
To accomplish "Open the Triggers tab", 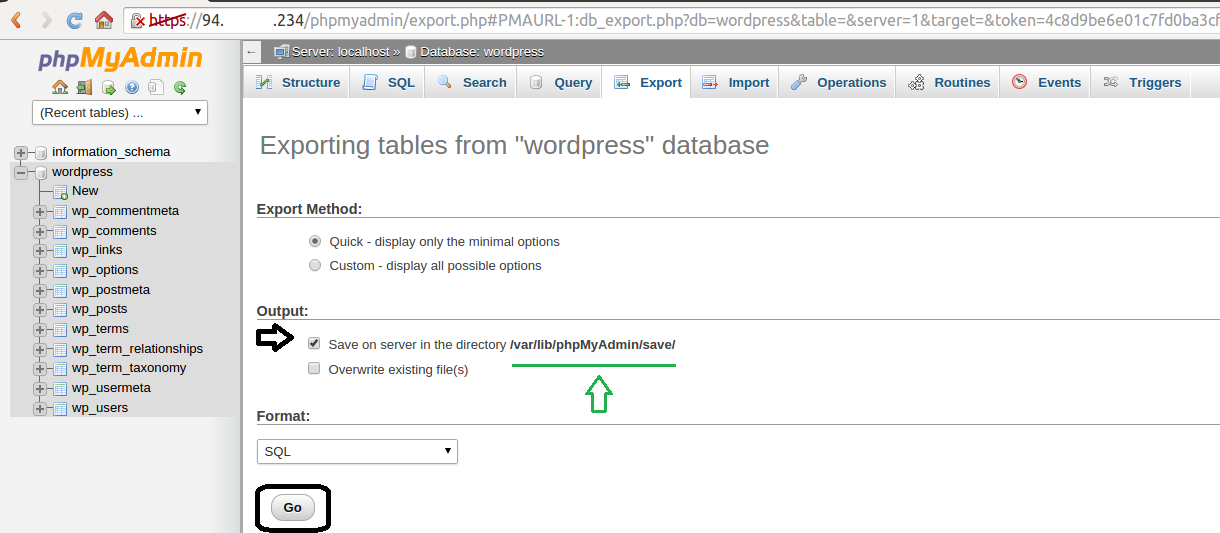I will (x=1142, y=83).
